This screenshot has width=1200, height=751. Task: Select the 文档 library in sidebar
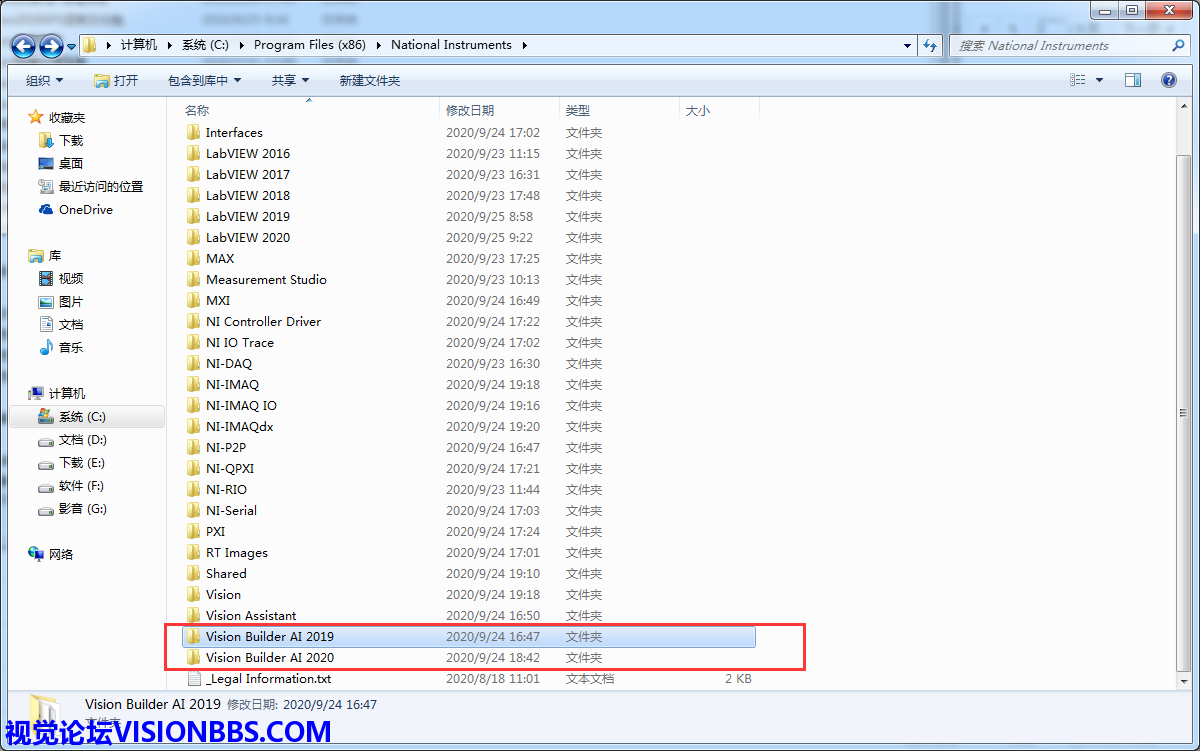tap(71, 324)
